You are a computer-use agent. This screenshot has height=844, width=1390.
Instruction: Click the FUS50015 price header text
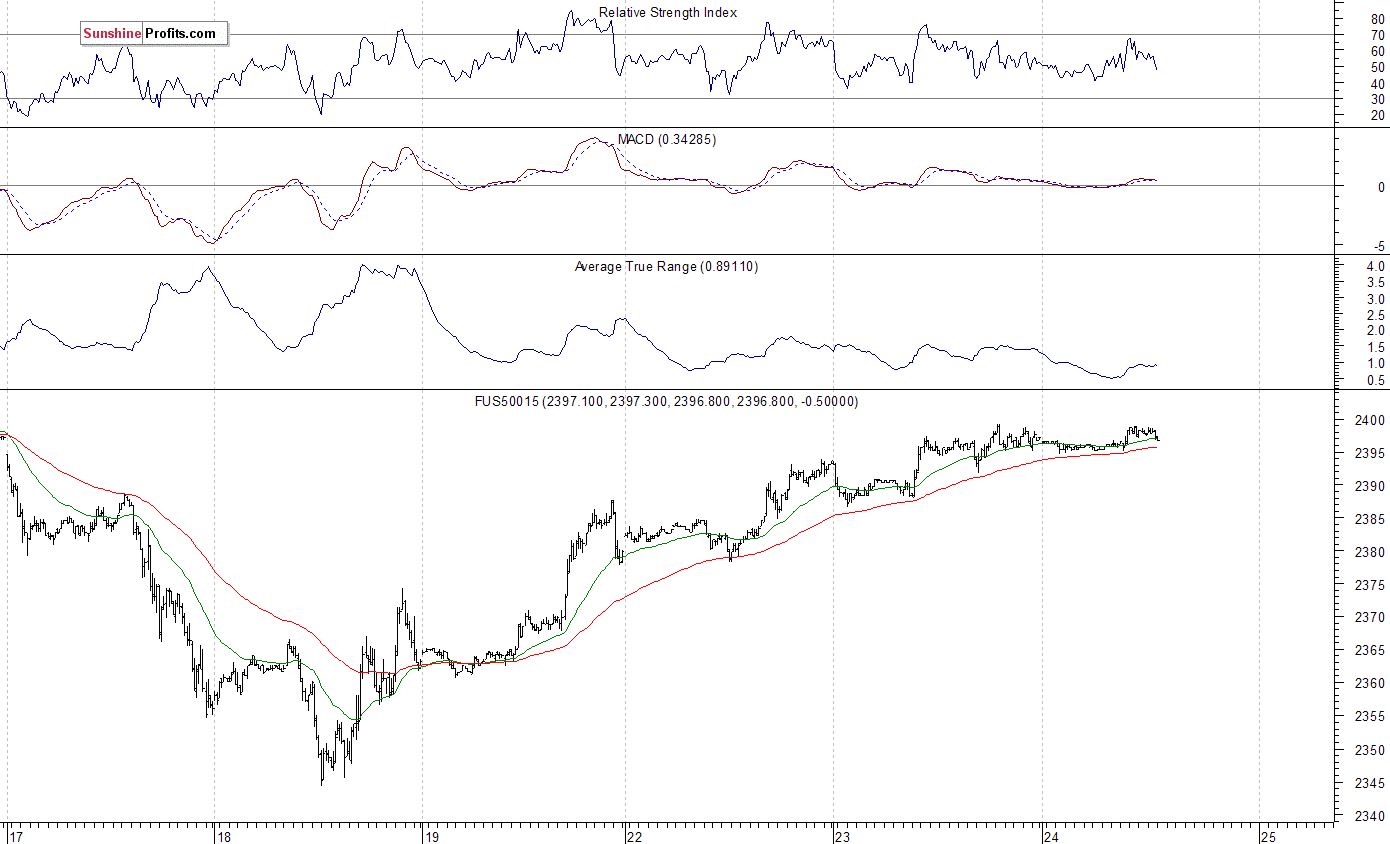[666, 401]
